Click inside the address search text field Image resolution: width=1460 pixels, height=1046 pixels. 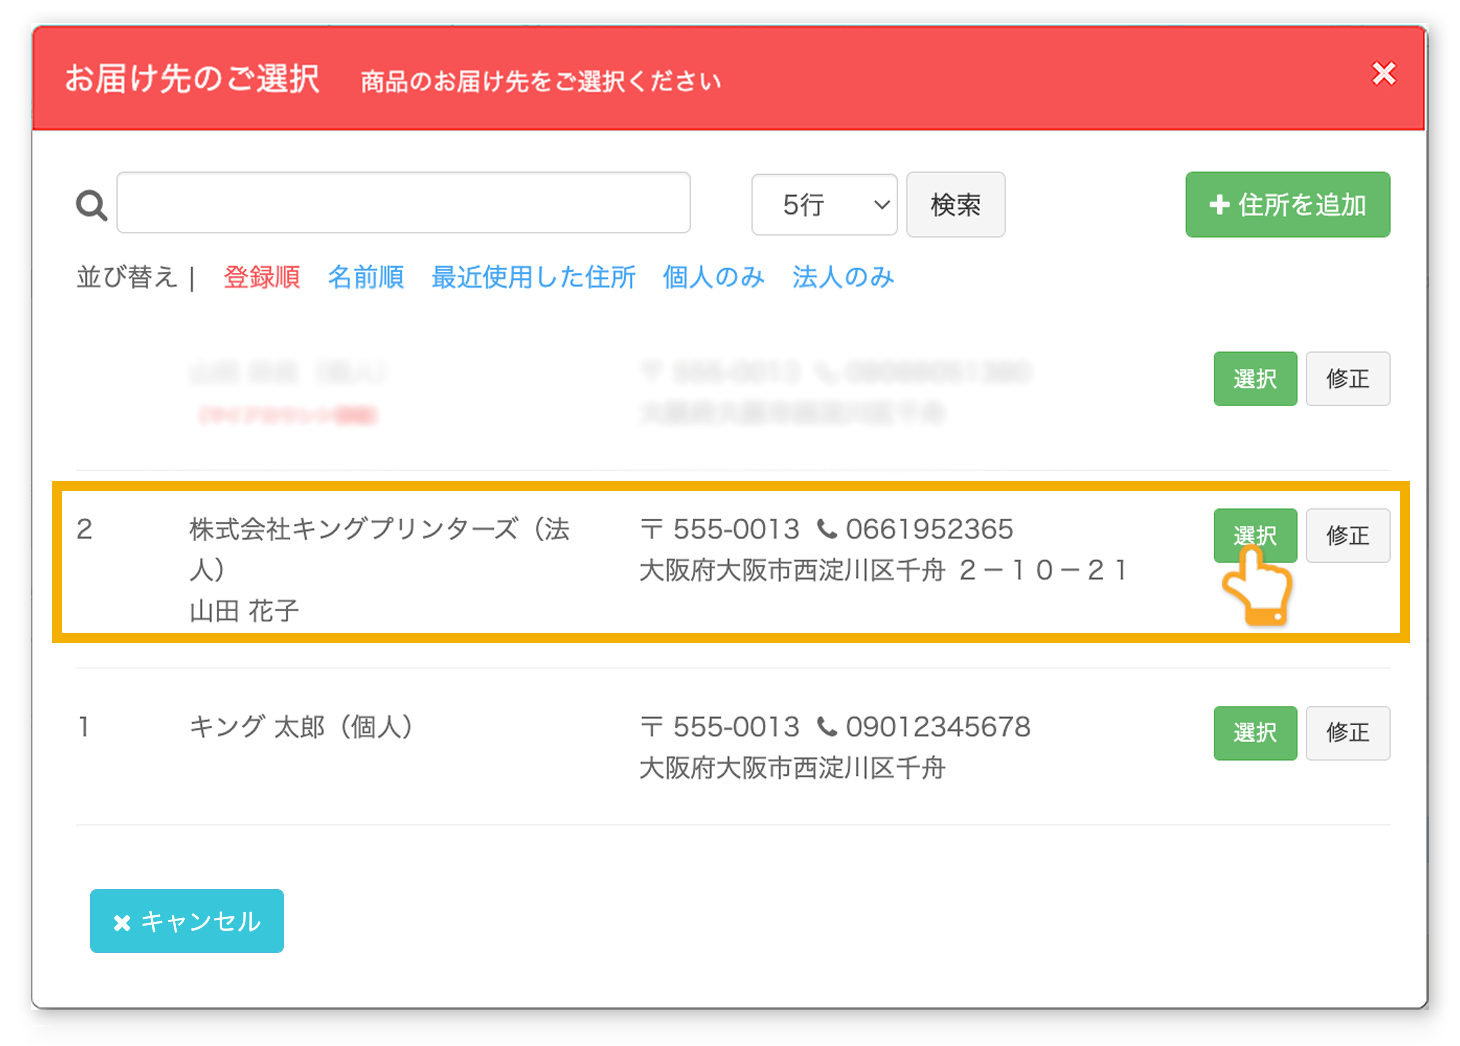coord(403,202)
